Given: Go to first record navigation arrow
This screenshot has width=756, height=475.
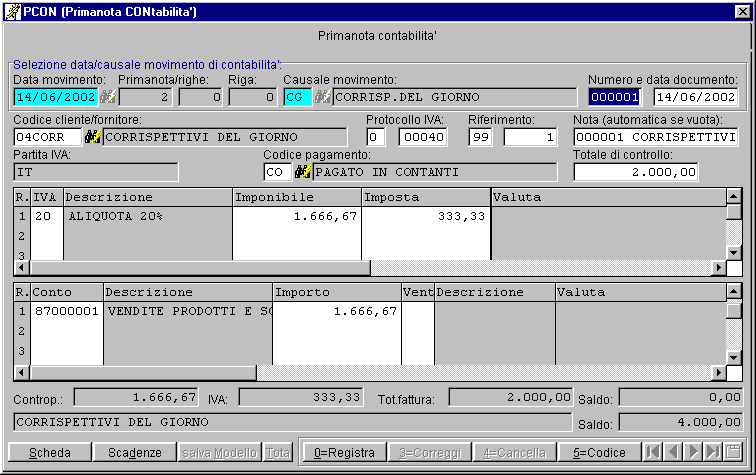Looking at the screenshot, I should (x=652, y=453).
